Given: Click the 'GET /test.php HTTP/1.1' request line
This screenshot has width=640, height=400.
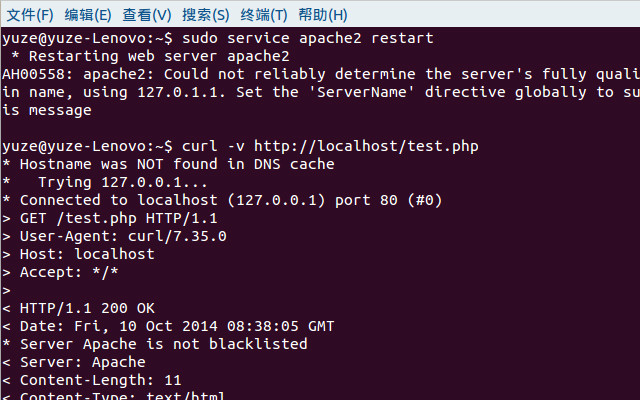Looking at the screenshot, I should [110, 218].
